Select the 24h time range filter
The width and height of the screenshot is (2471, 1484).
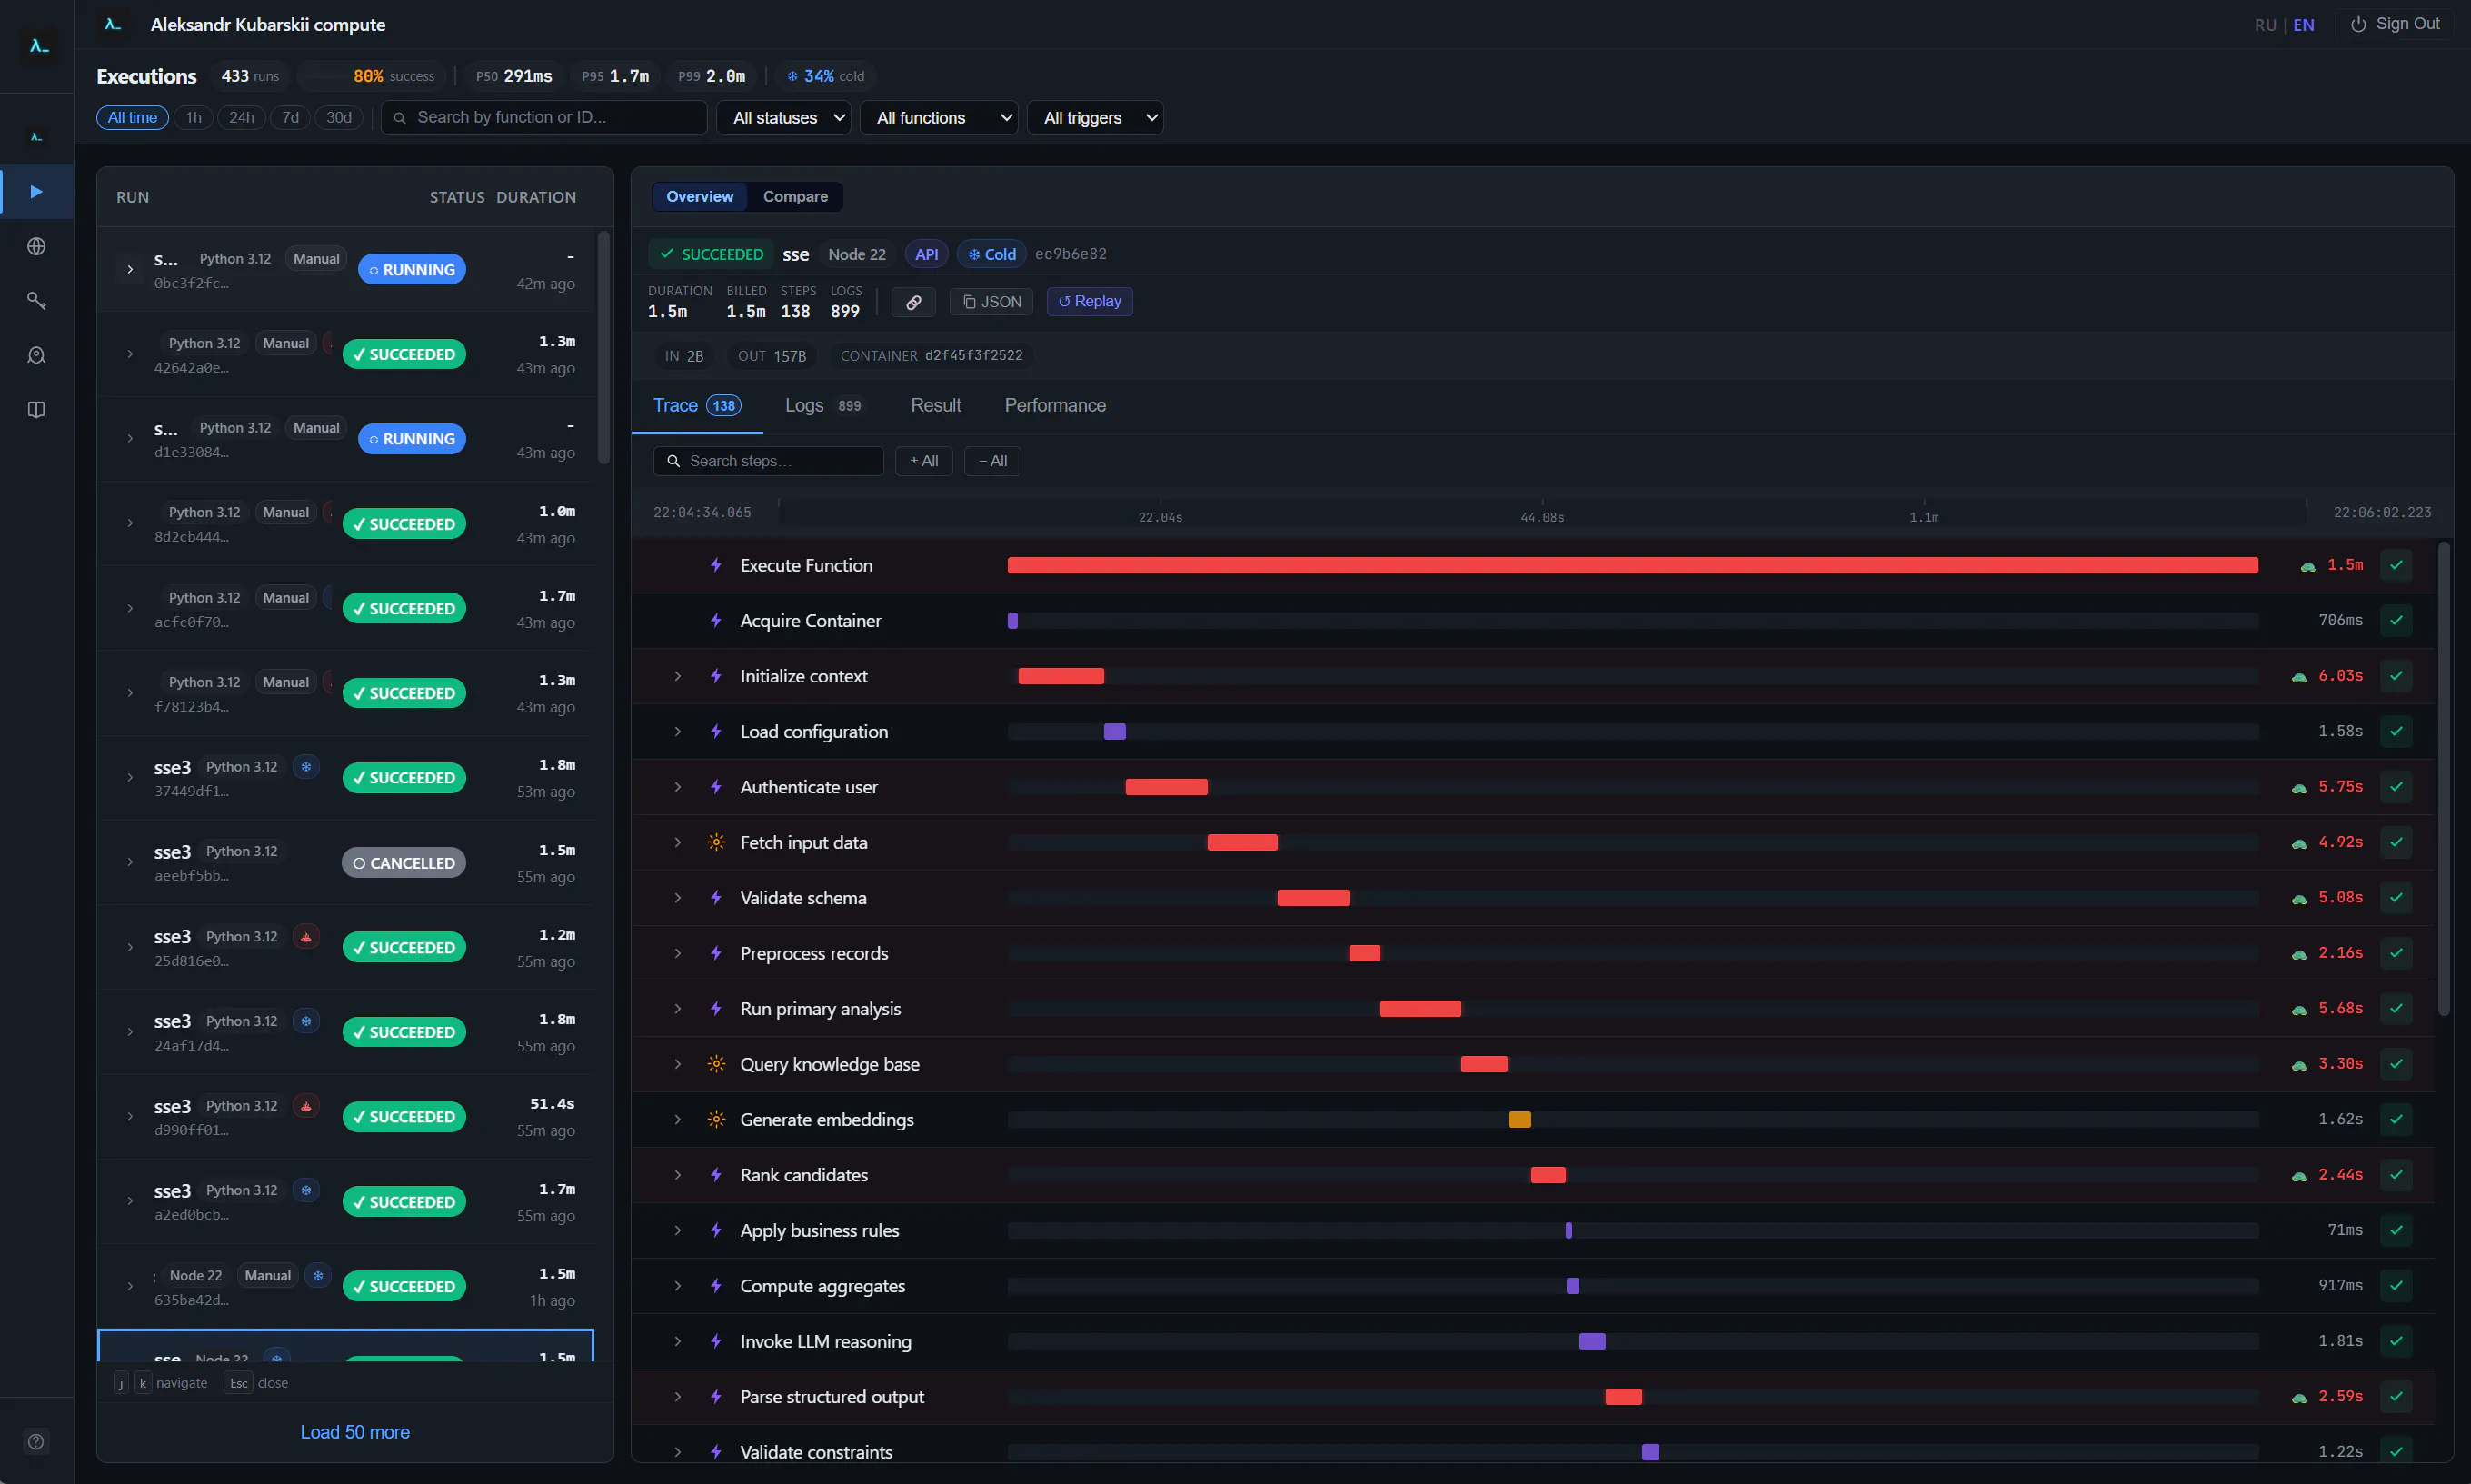(241, 118)
